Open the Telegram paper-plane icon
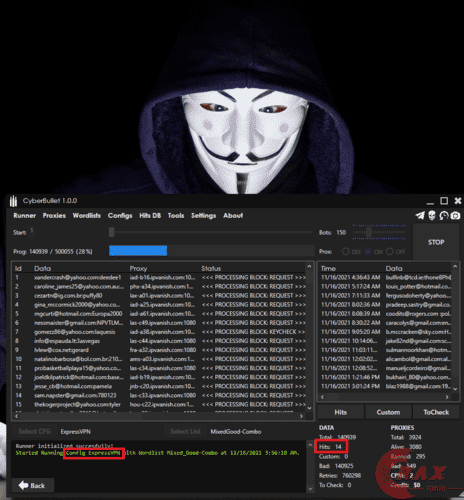The image size is (464, 500). [420, 215]
